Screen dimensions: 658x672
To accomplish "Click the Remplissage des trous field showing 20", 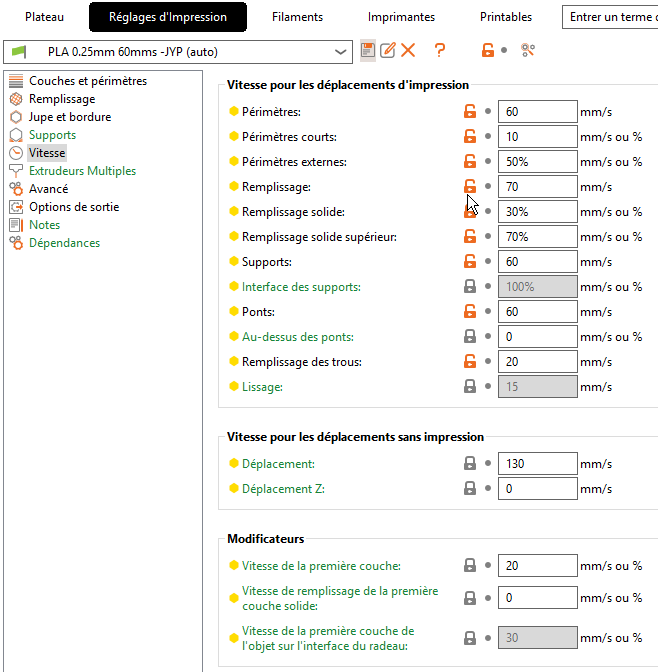I will (x=538, y=362).
